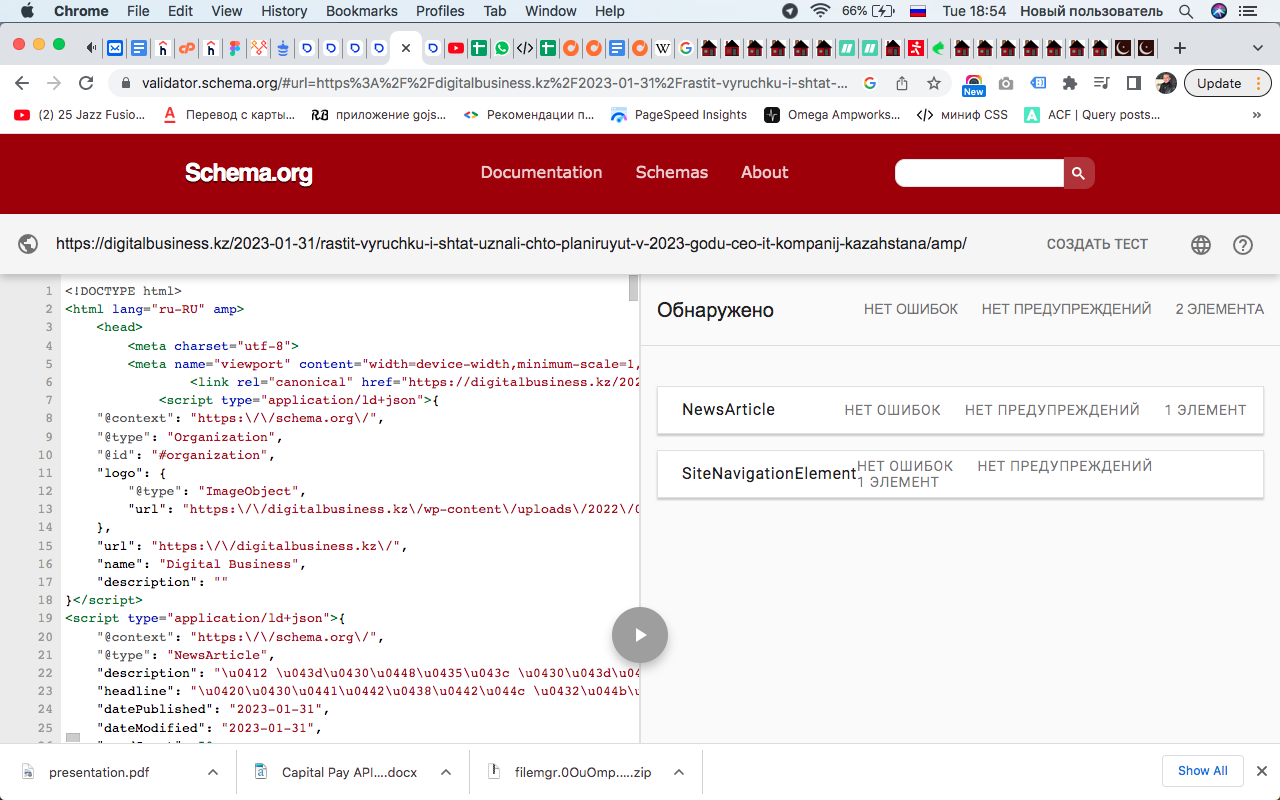
Task: Click Wi-Fi icon in the menu bar
Action: [820, 11]
